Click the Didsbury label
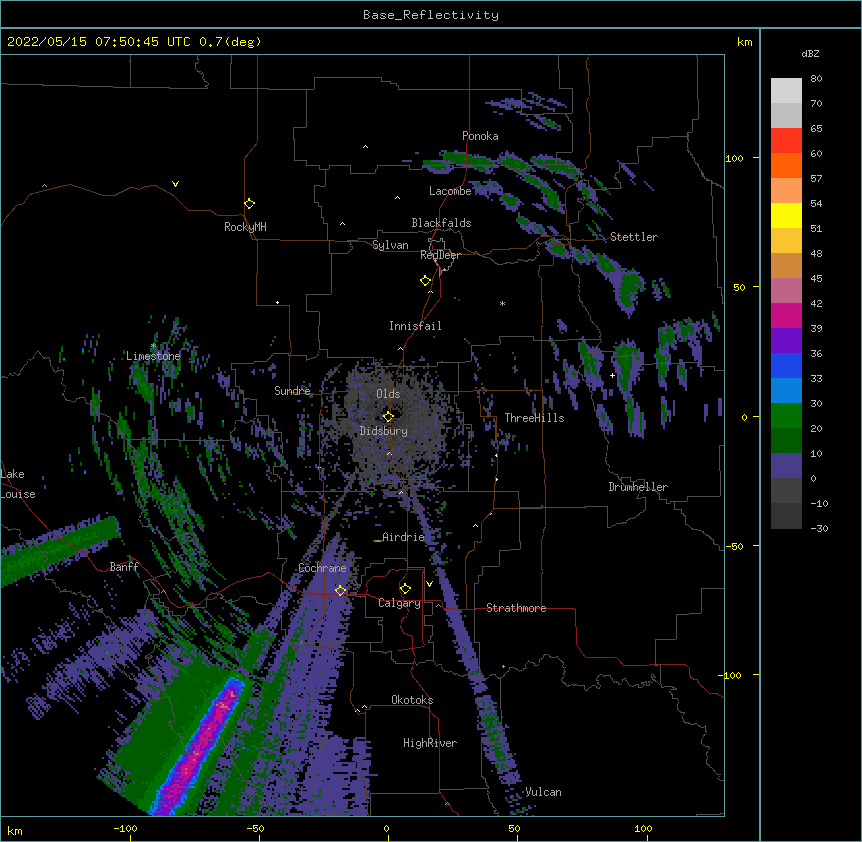 (x=384, y=431)
